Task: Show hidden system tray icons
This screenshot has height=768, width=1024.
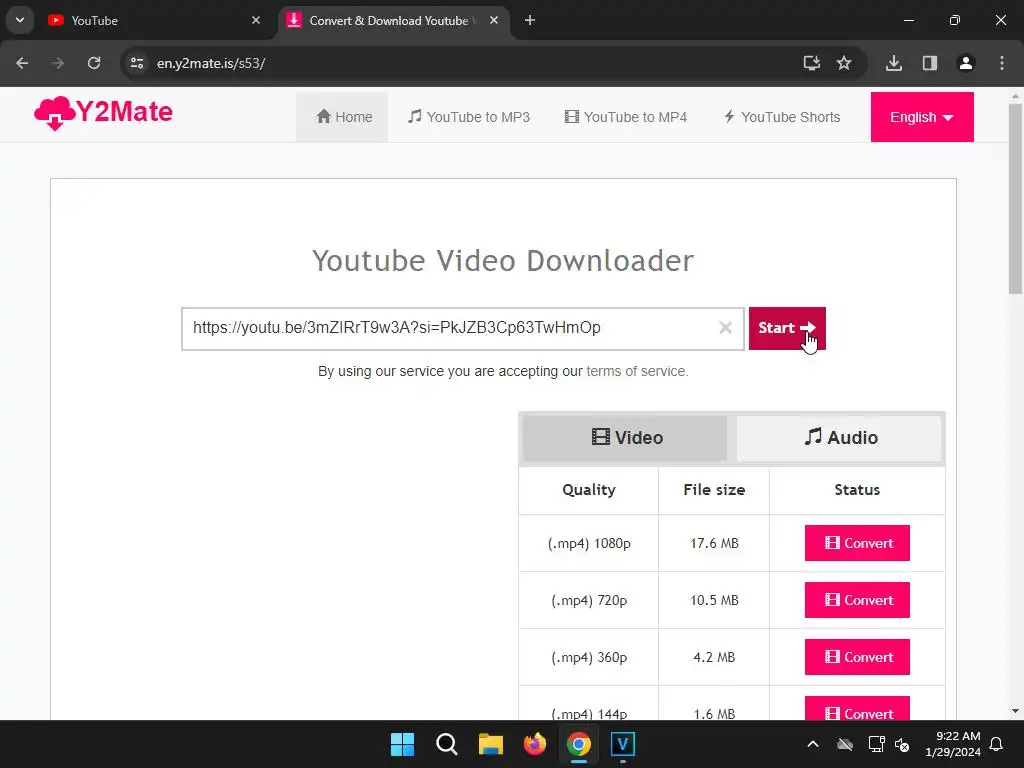Action: (x=813, y=744)
